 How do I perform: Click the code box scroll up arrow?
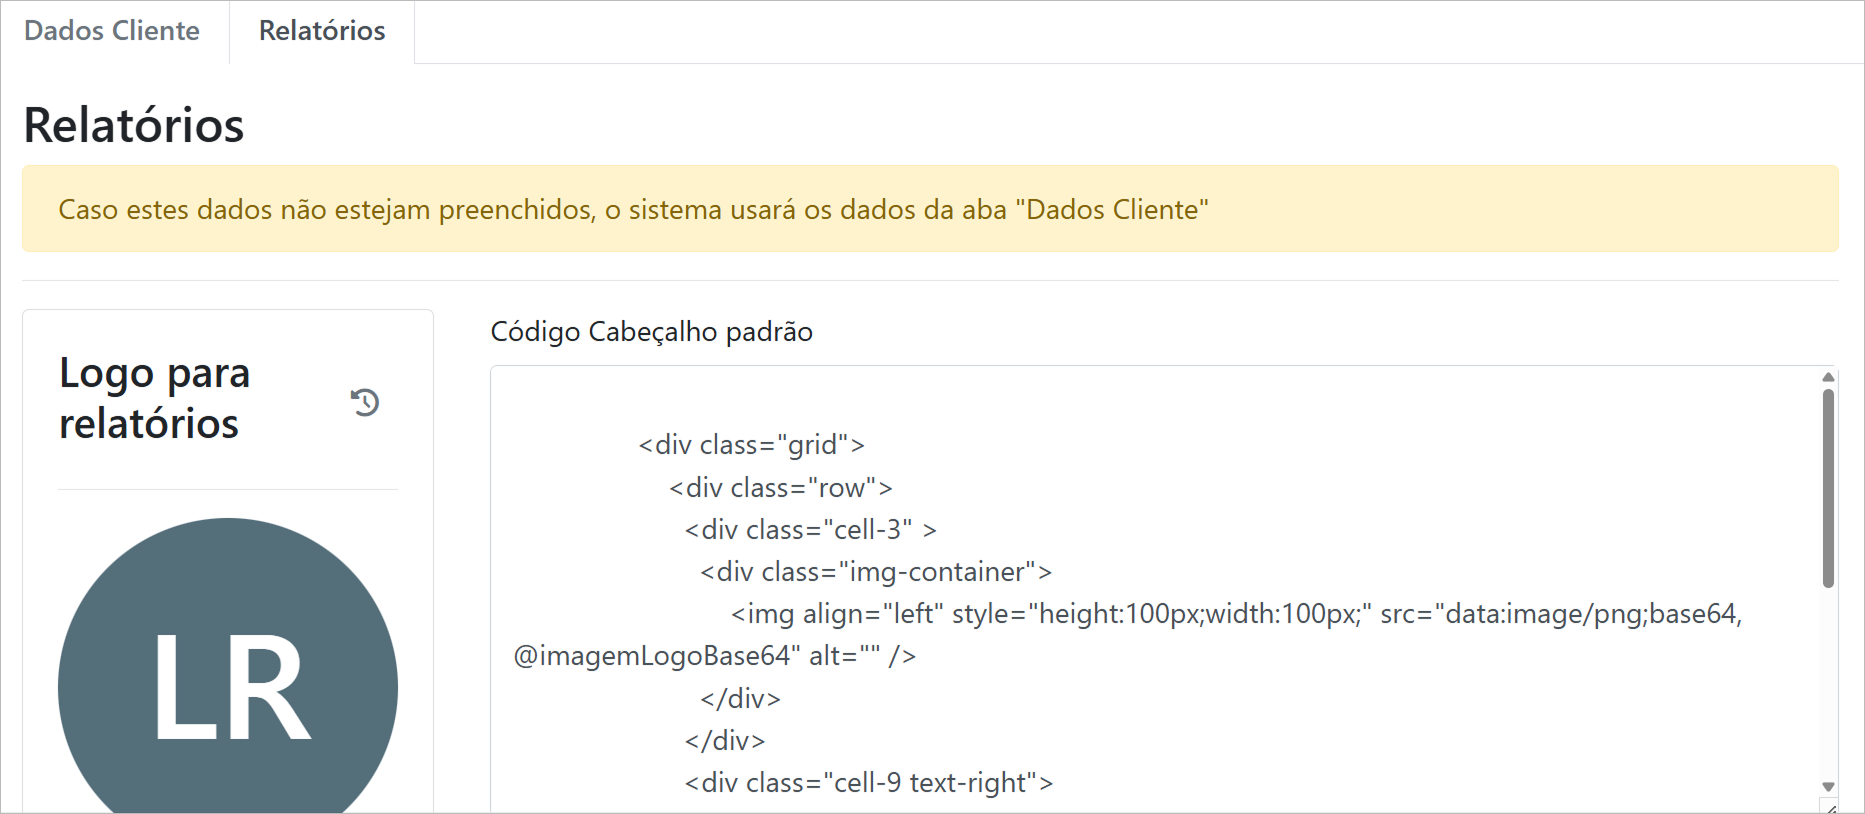(1828, 377)
